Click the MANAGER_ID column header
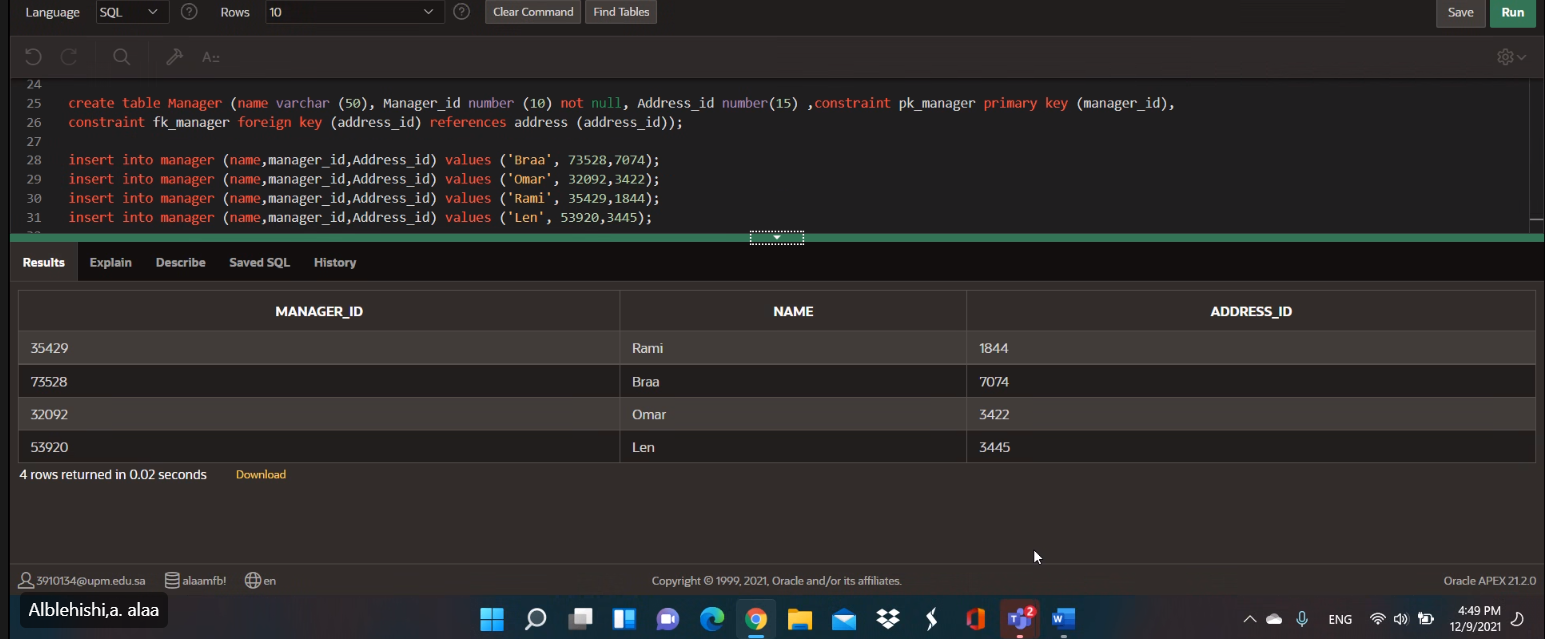The height and width of the screenshot is (639, 1545). tap(318, 311)
